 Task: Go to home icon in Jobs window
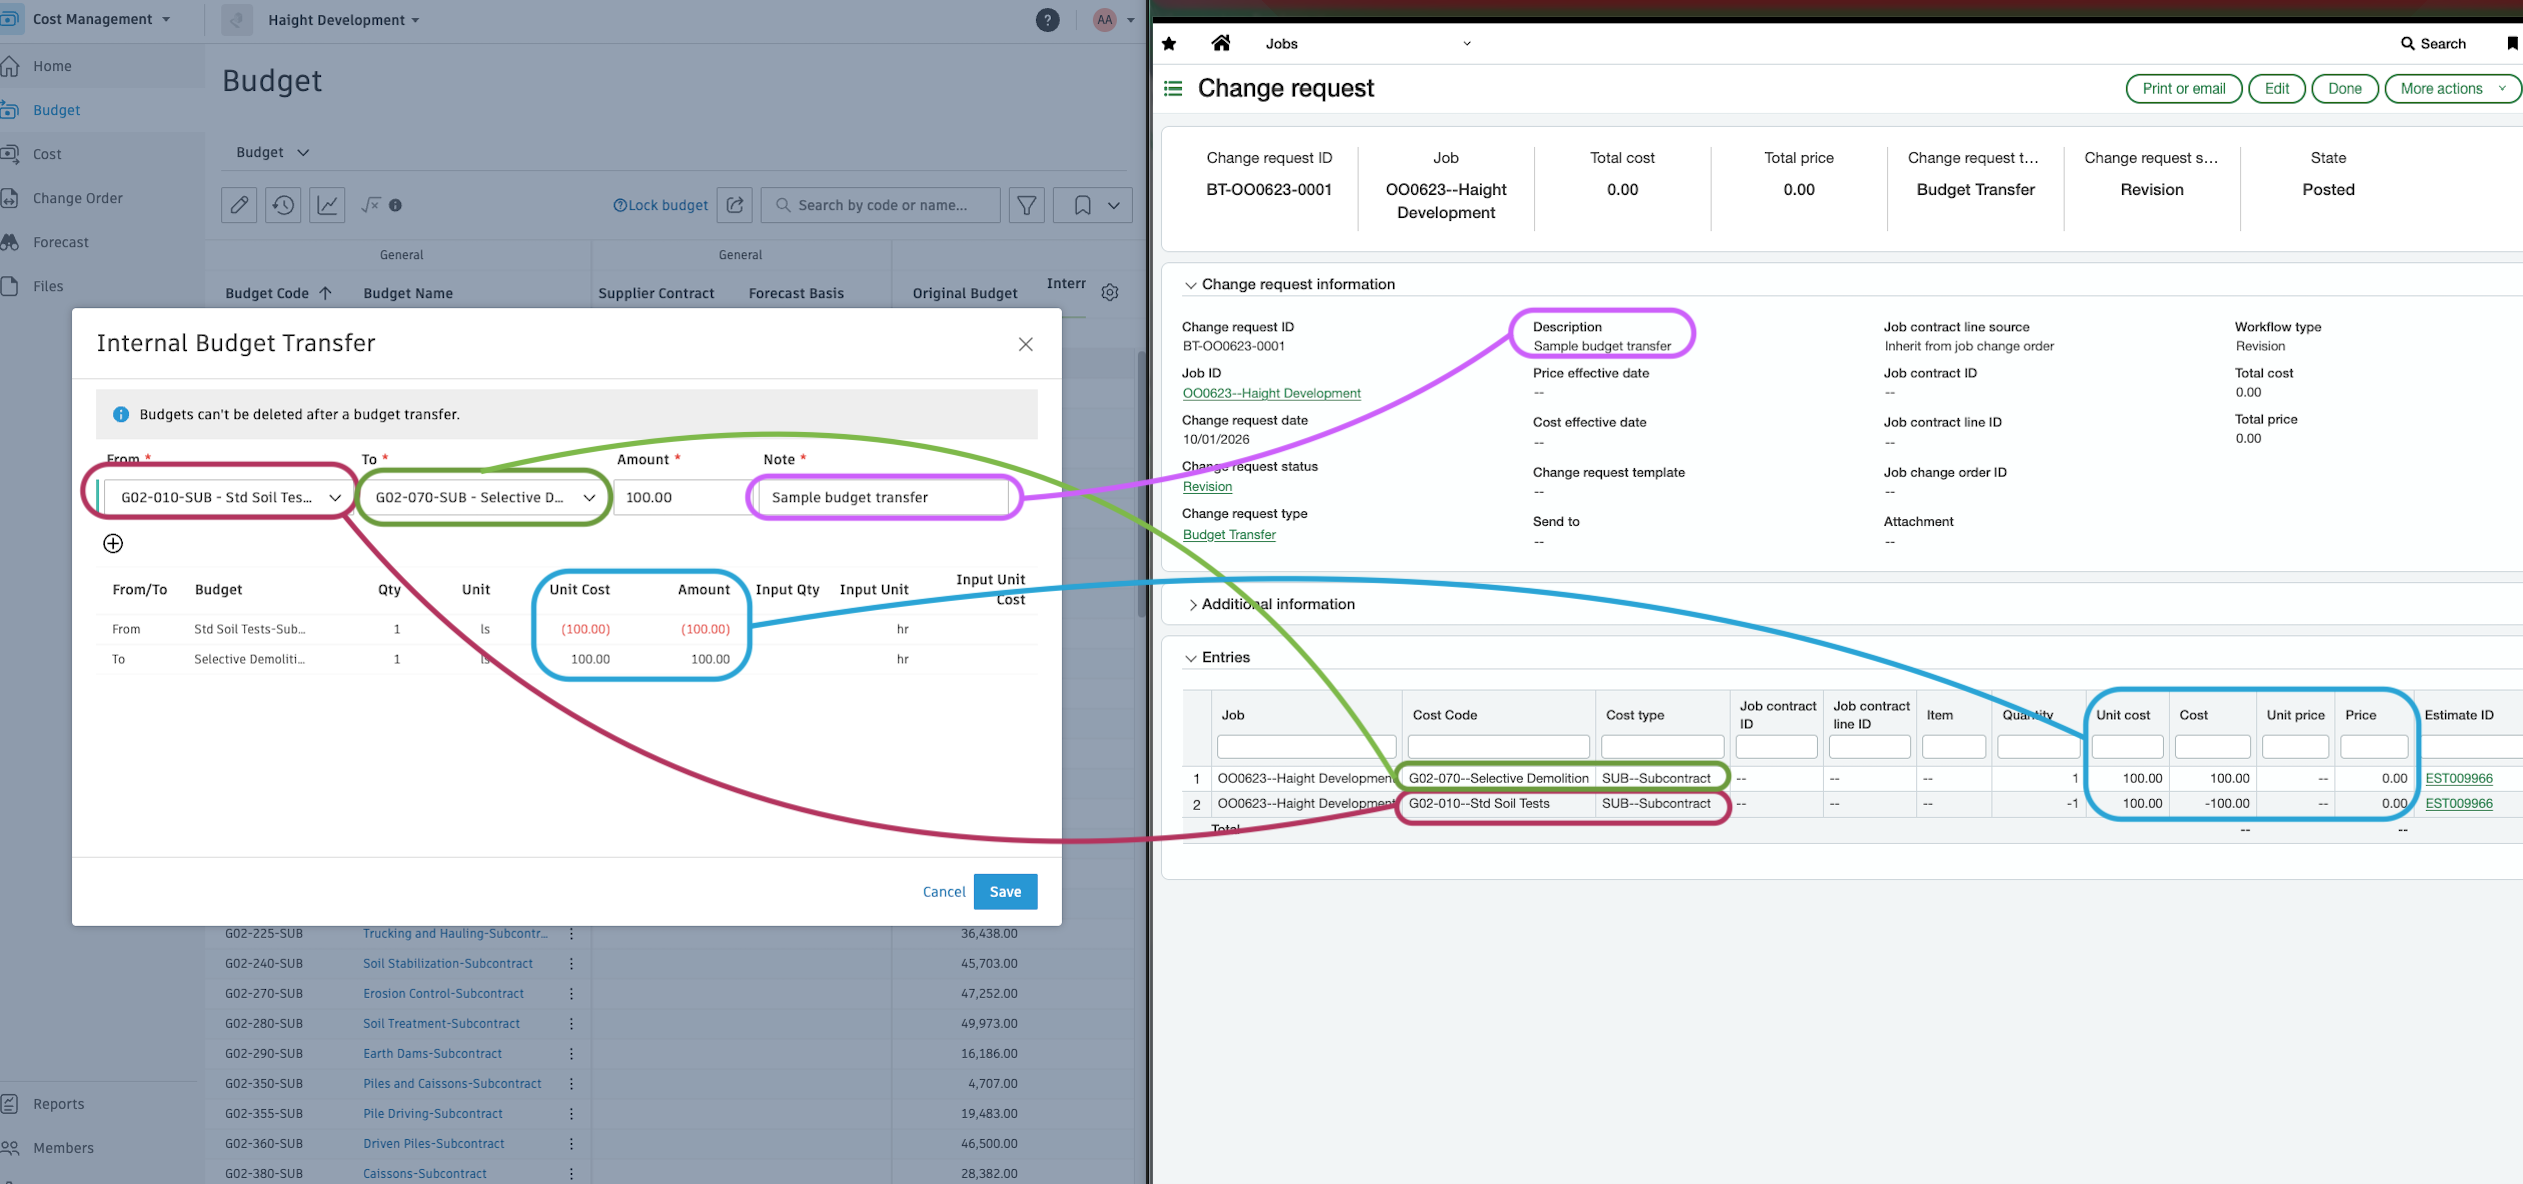(1221, 43)
